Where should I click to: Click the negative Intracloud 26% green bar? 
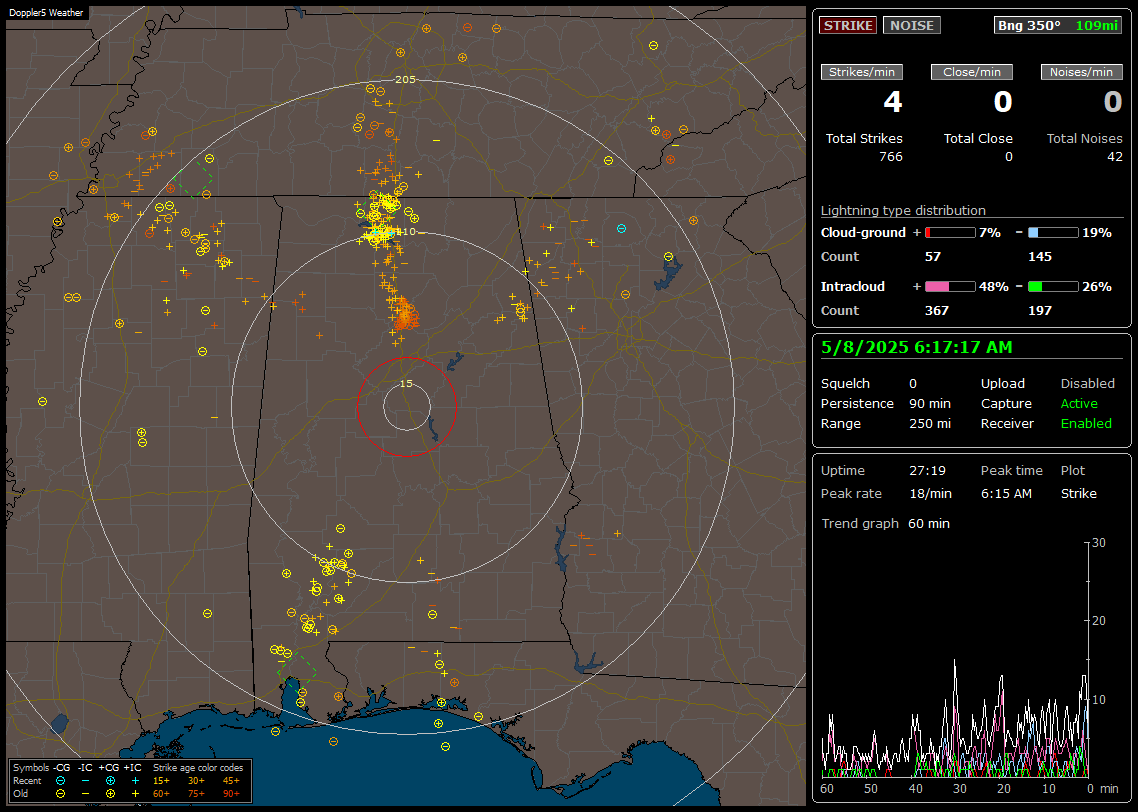1053,287
